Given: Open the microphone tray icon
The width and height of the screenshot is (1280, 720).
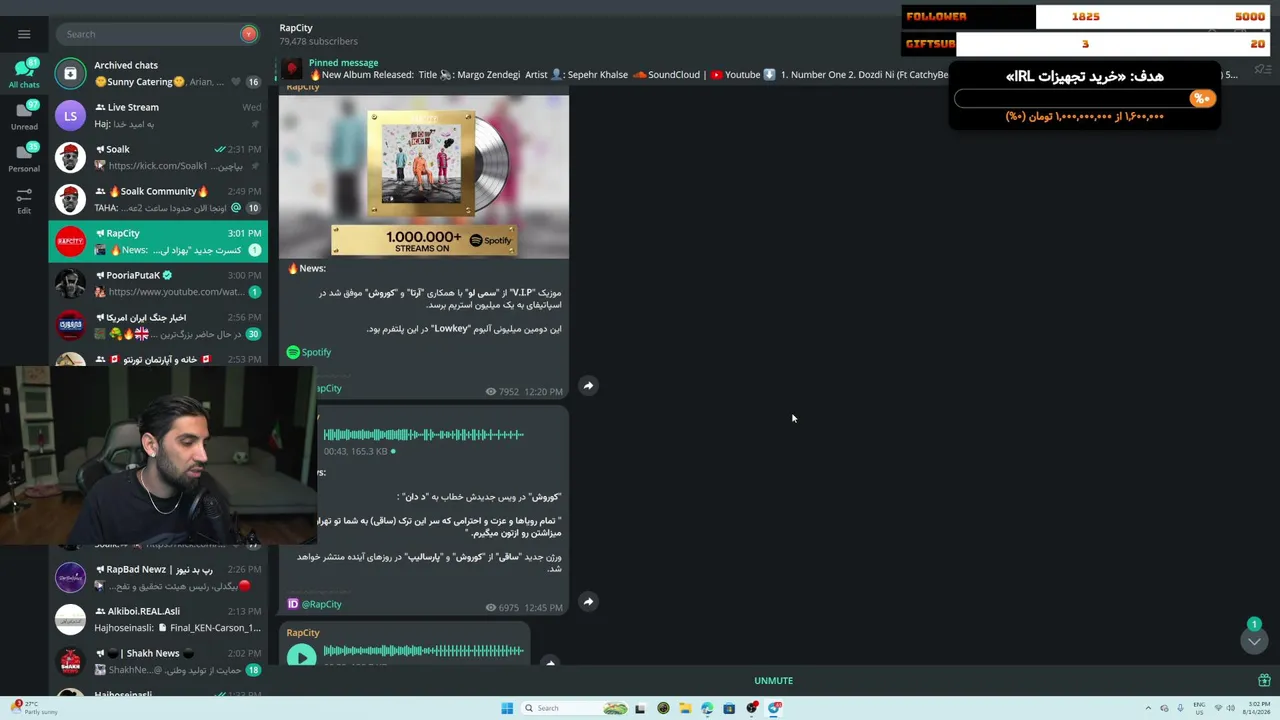Looking at the screenshot, I should point(1180,708).
